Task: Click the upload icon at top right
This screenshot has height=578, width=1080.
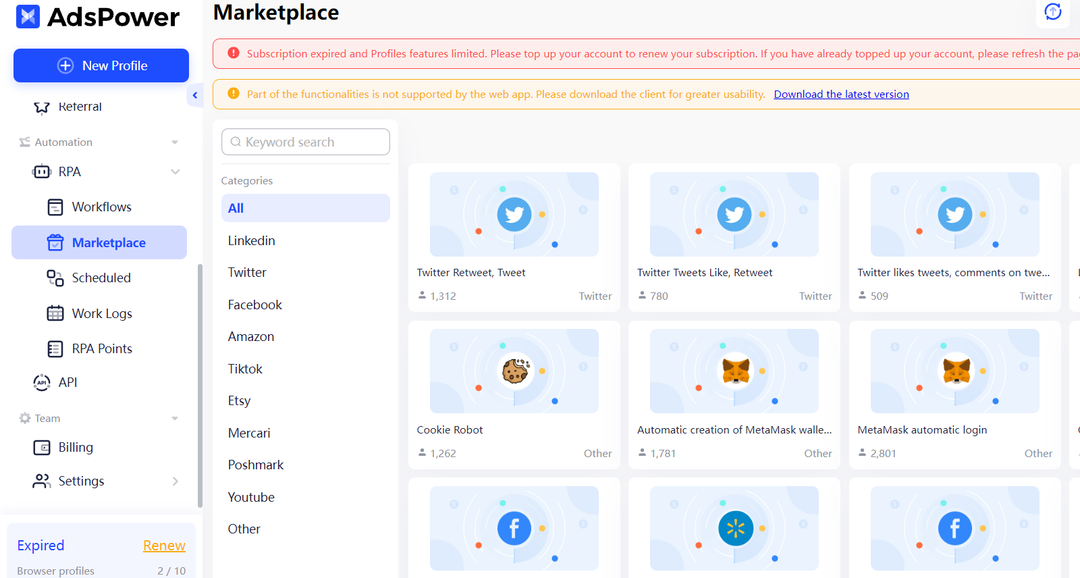Action: pos(1052,12)
